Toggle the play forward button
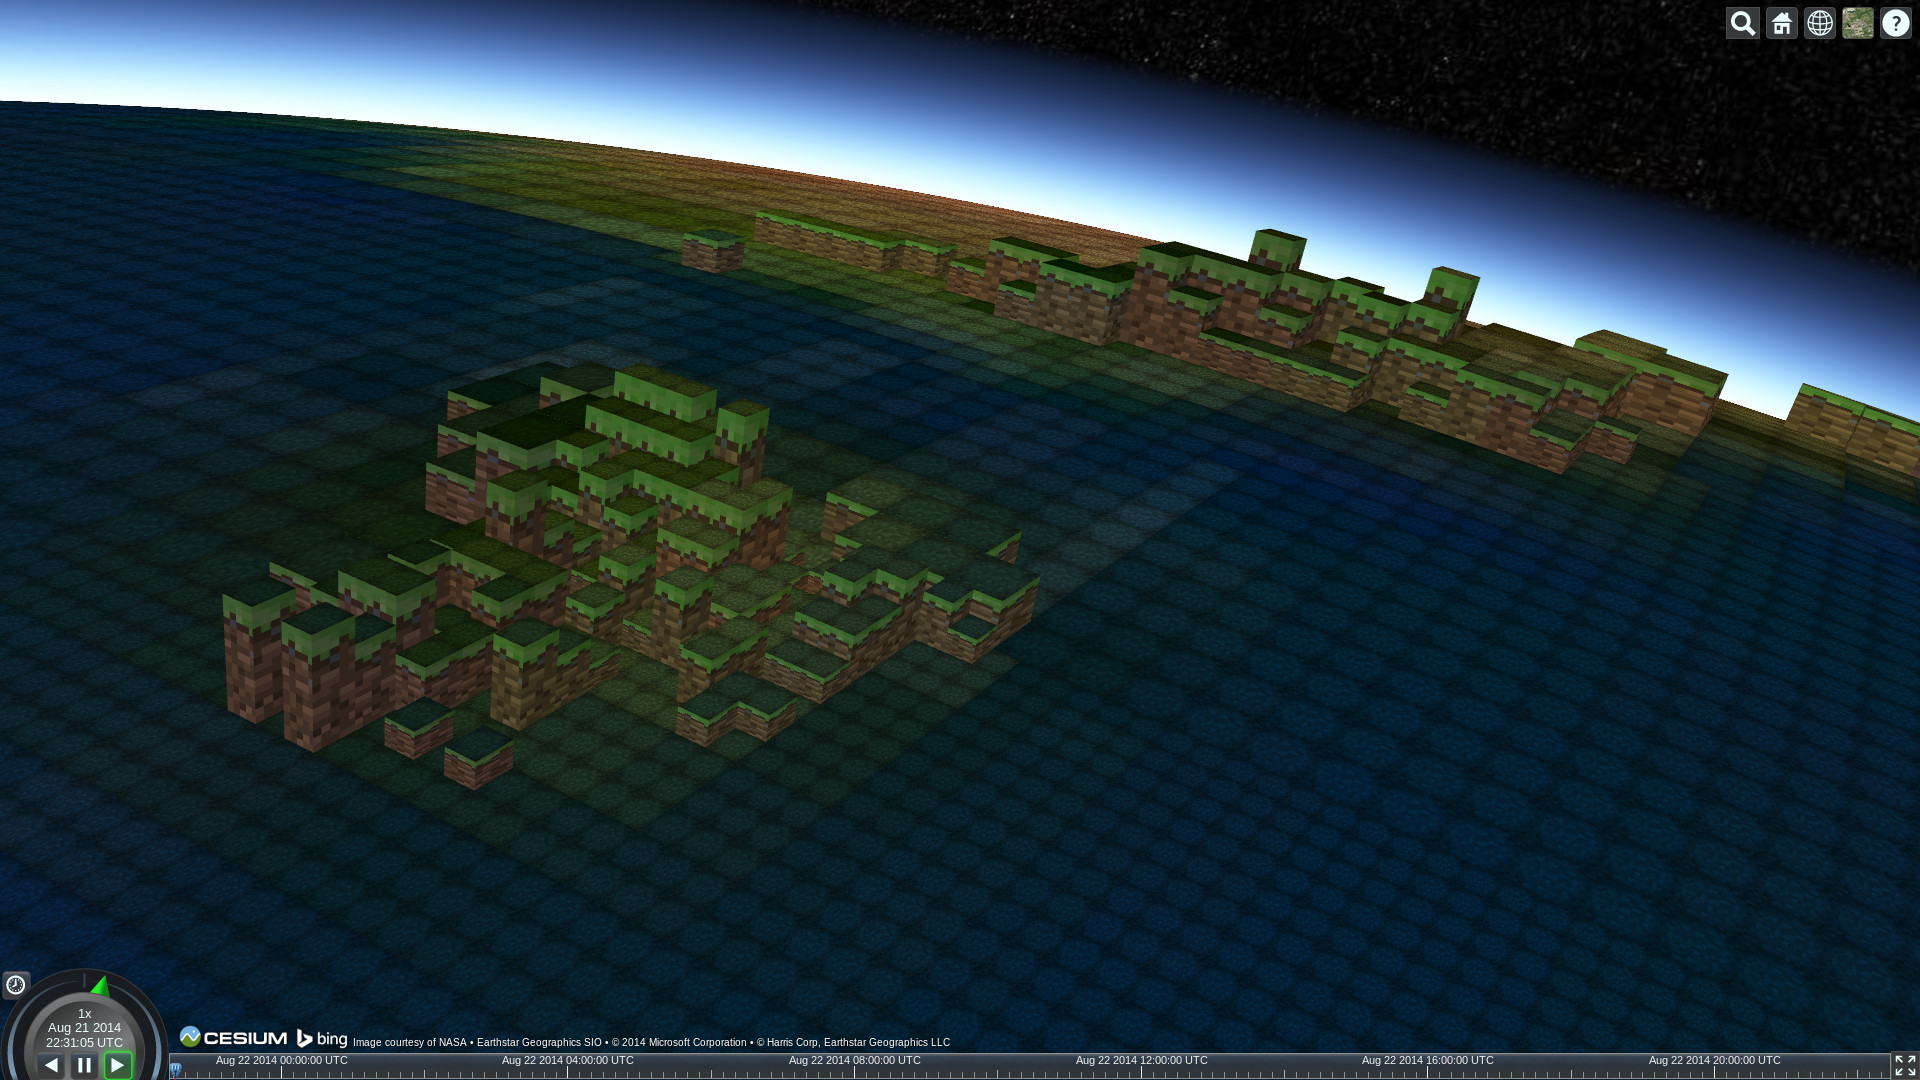Image resolution: width=1920 pixels, height=1080 pixels. click(118, 1065)
